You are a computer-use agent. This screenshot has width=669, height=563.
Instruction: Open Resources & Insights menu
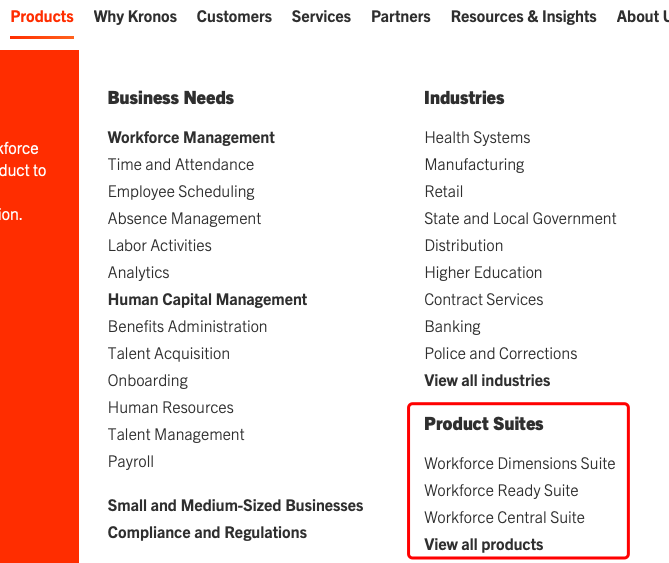click(x=523, y=17)
